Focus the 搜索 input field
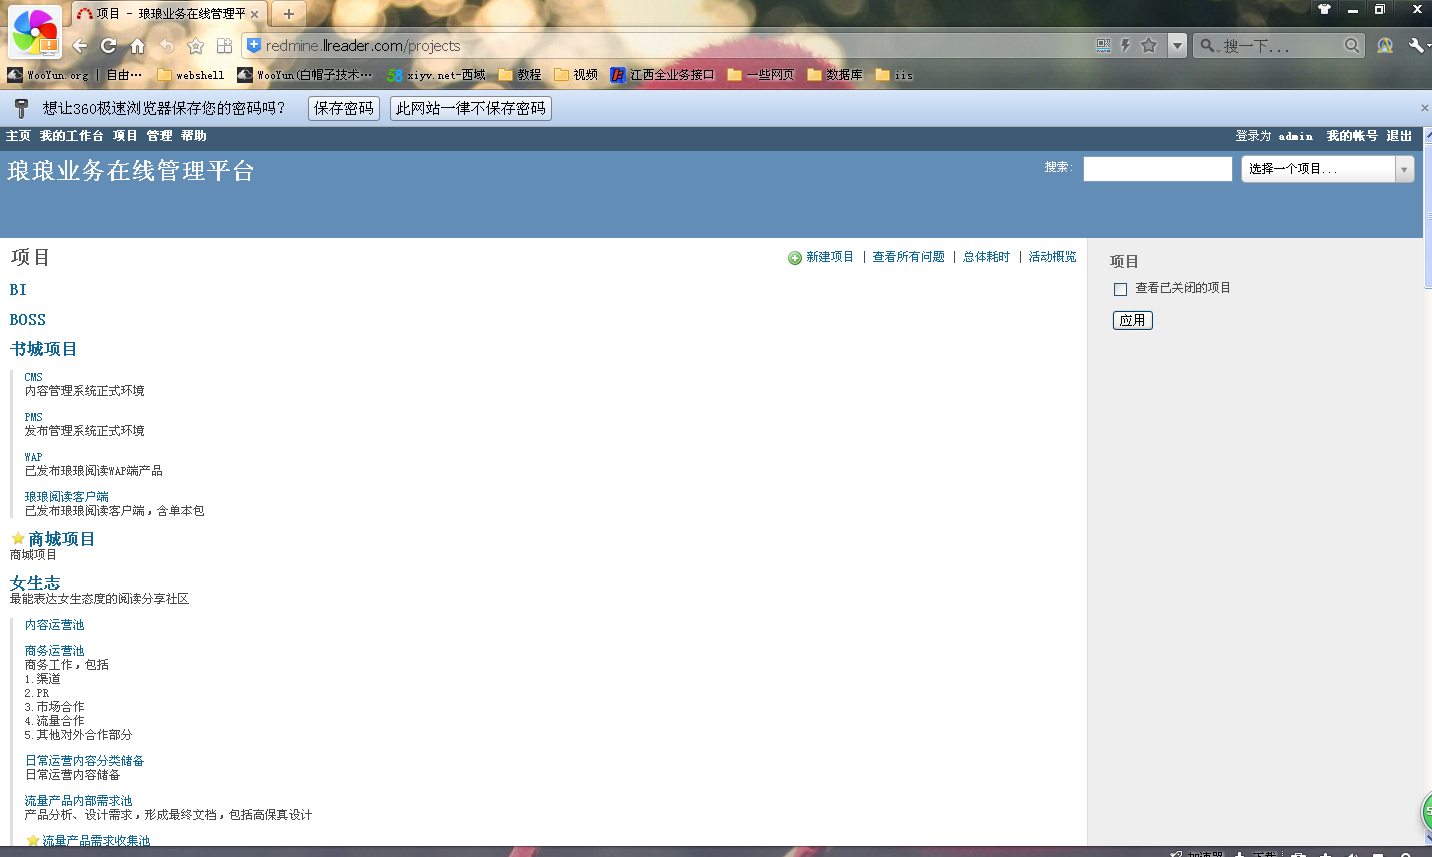Image resolution: width=1432 pixels, height=857 pixels. point(1158,169)
